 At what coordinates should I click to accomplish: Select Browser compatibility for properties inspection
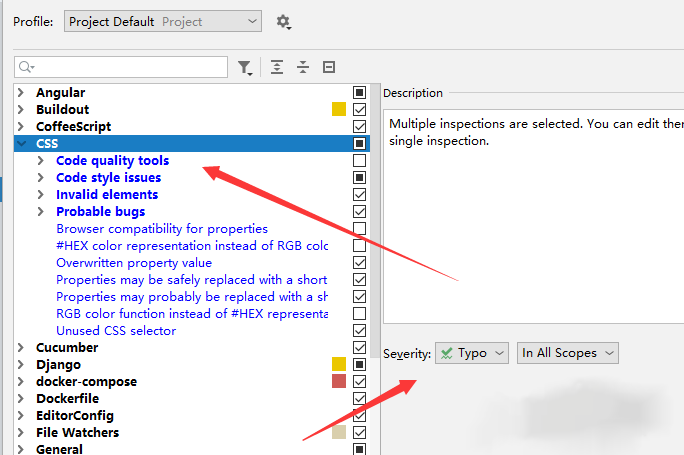pyautogui.click(x=162, y=229)
